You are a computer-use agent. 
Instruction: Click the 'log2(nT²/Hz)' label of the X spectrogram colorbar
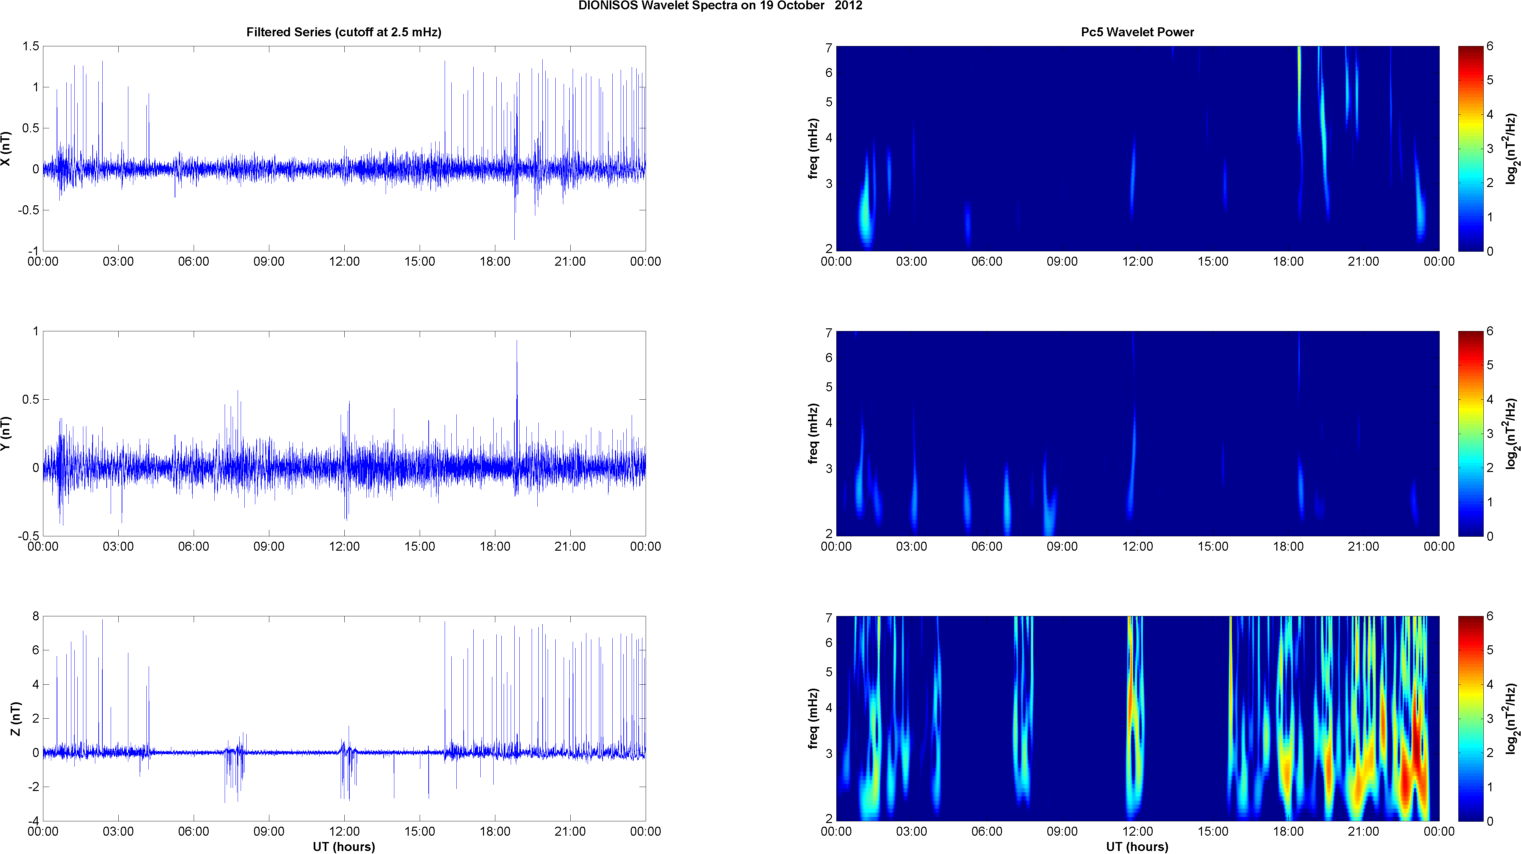(1512, 149)
